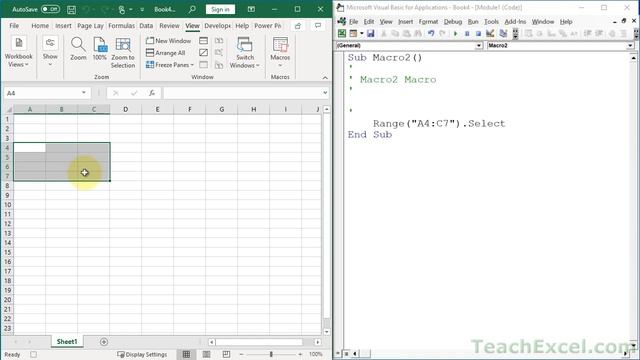
Task: Click Zoom to Selection
Action: point(122,52)
